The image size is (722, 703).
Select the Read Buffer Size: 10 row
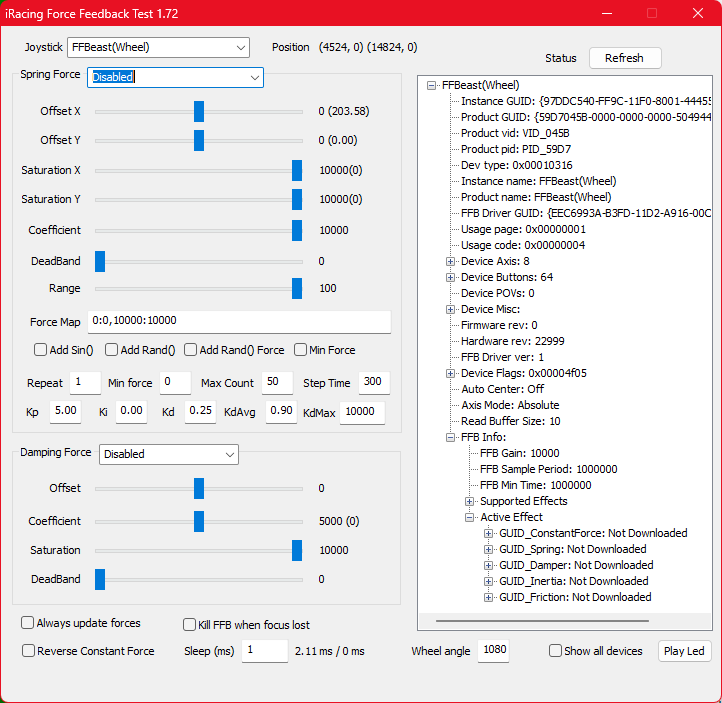(x=511, y=422)
